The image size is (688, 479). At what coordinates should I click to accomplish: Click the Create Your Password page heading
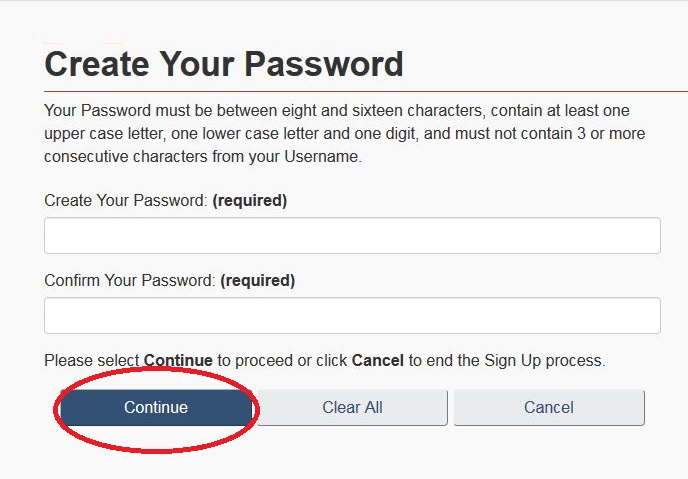(x=224, y=64)
